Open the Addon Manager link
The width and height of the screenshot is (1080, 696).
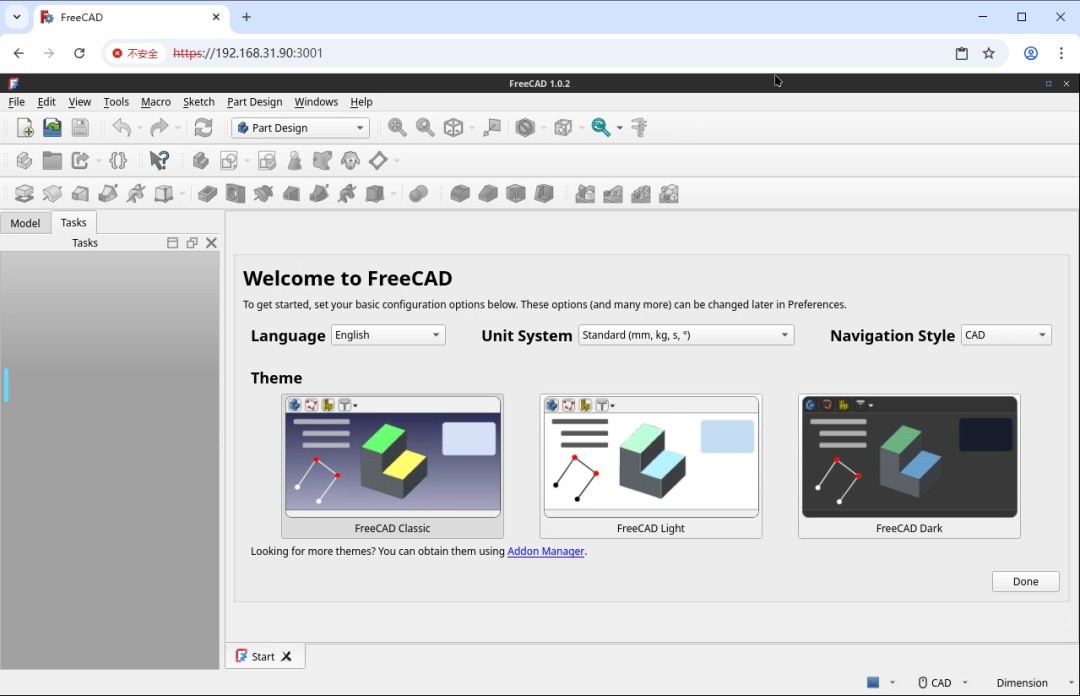coord(545,551)
